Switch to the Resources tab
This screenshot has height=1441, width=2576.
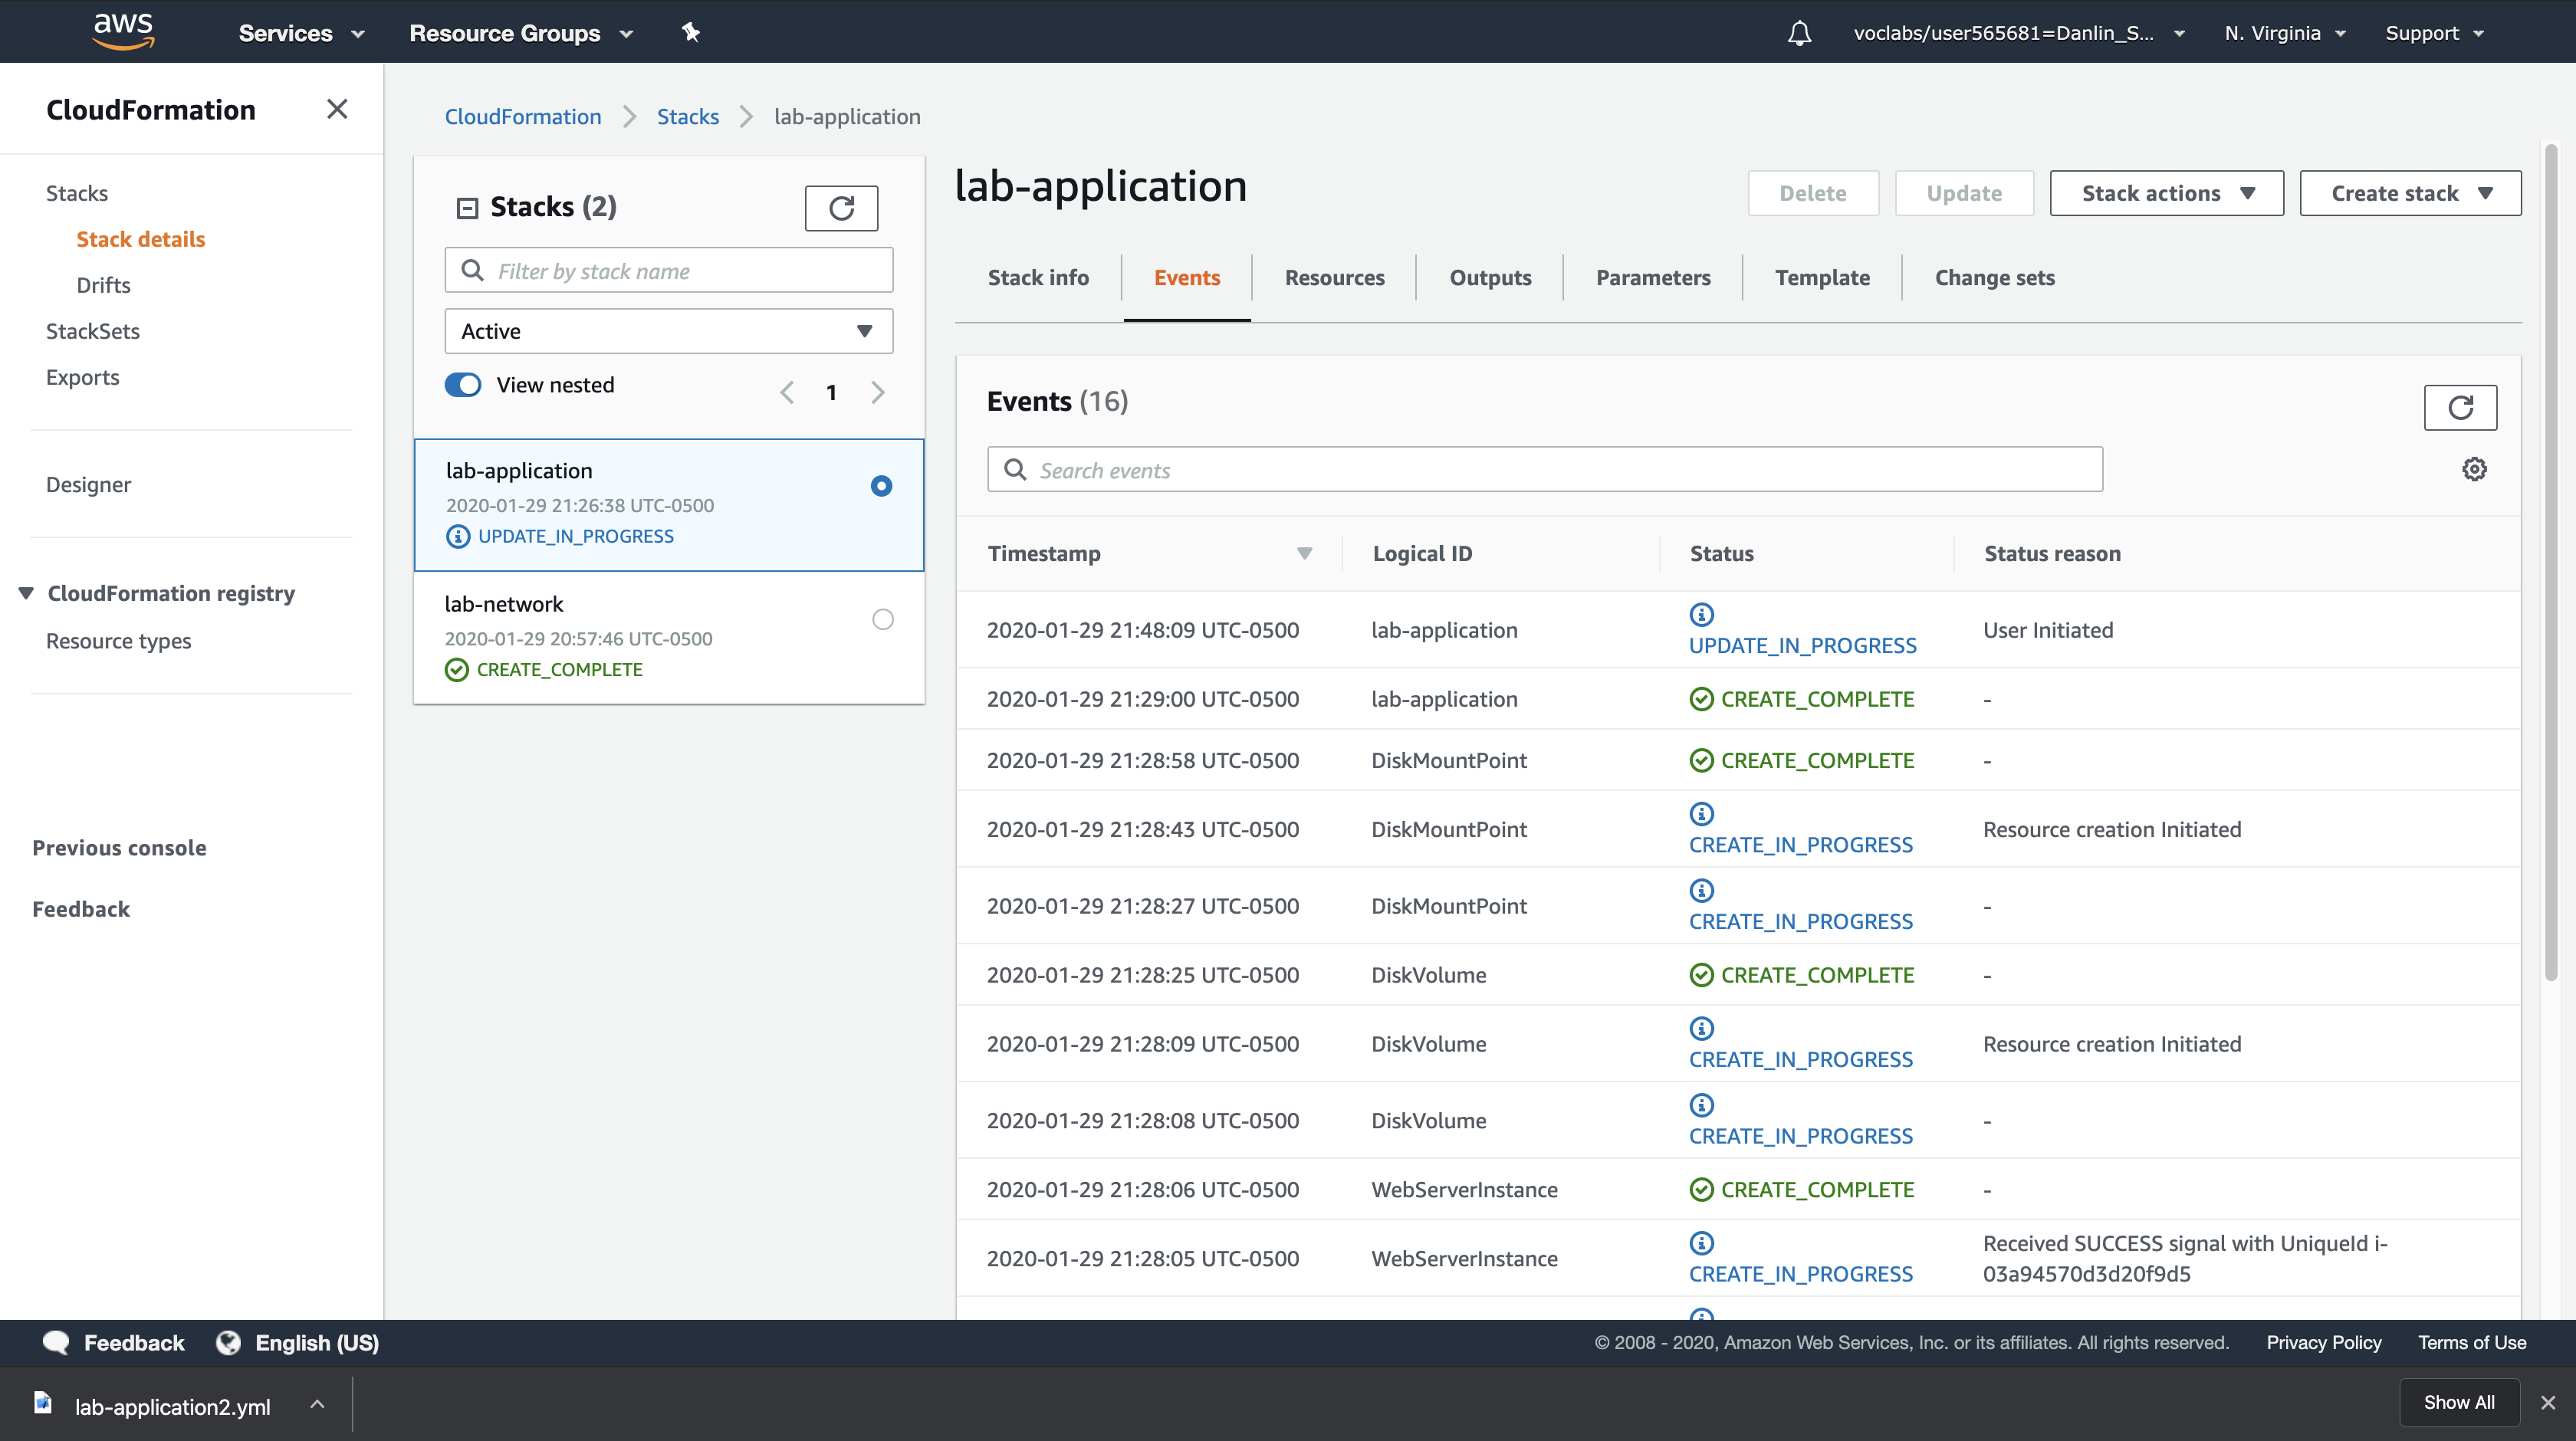pos(1334,277)
